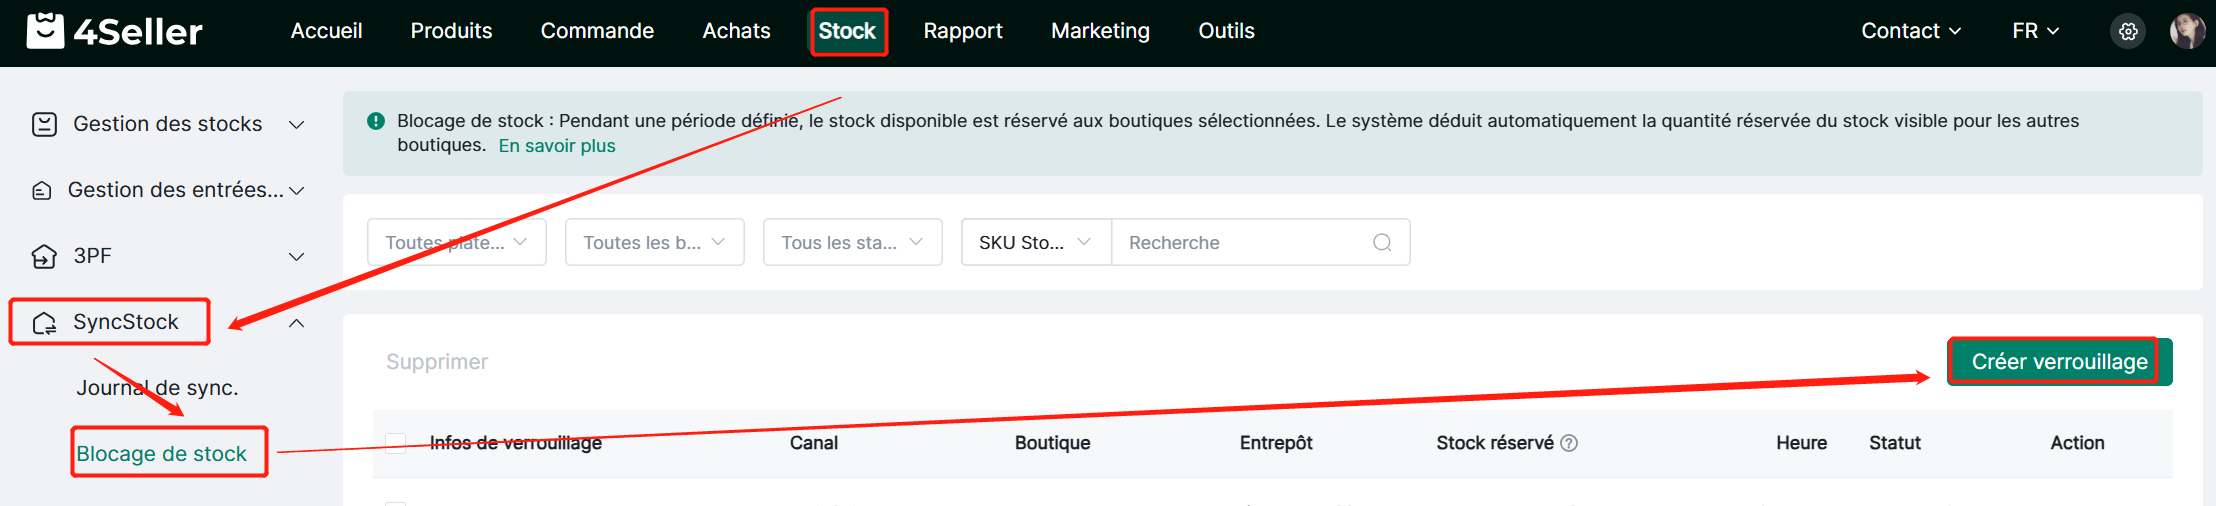
Task: Select Journal de sync. in sidebar
Action: tap(157, 388)
